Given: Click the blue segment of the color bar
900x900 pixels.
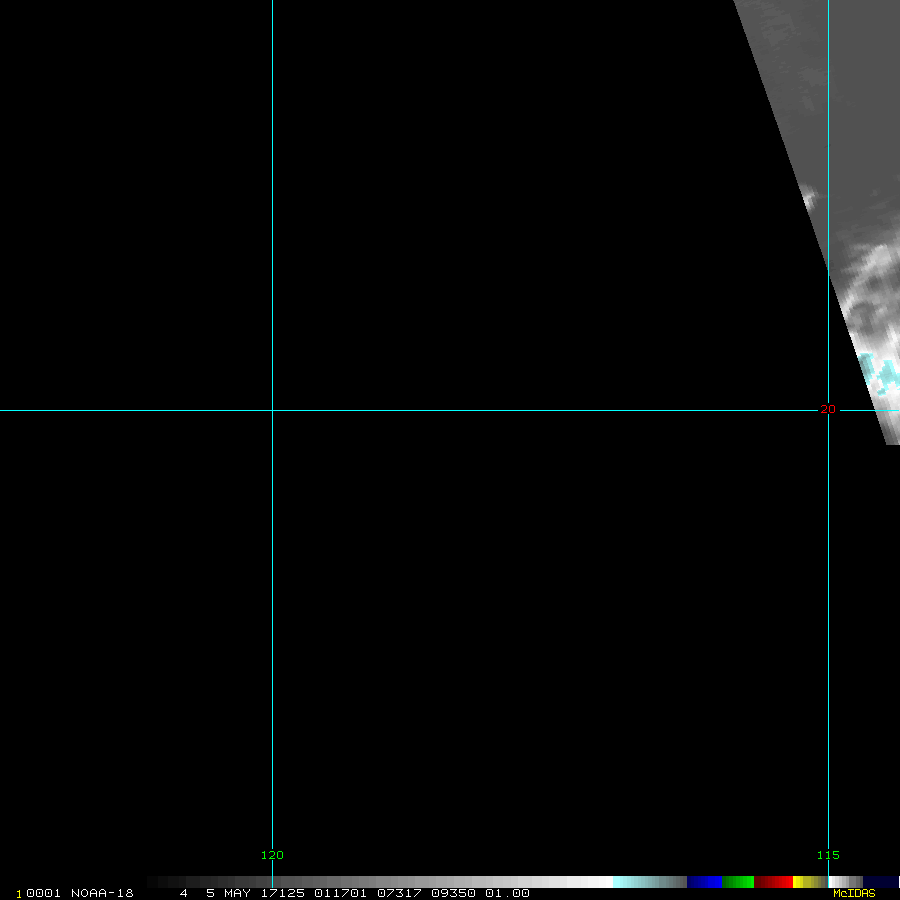Looking at the screenshot, I should [704, 882].
